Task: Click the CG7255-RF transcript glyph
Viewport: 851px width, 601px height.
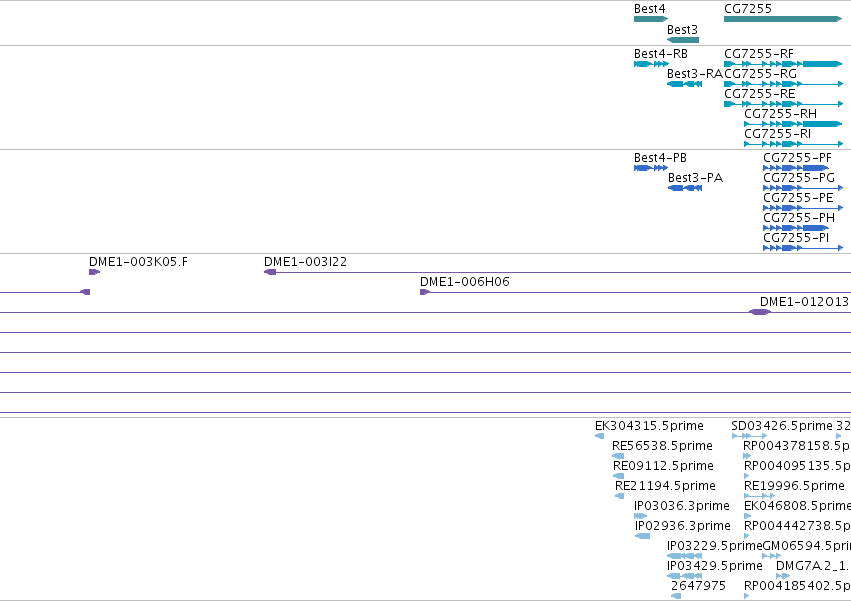Action: point(783,64)
